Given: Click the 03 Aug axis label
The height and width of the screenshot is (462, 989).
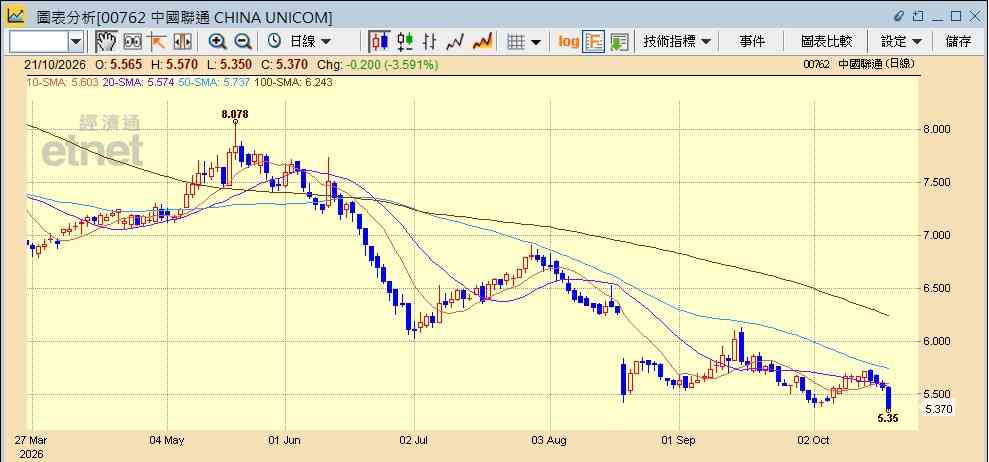Looking at the screenshot, I should click(549, 440).
